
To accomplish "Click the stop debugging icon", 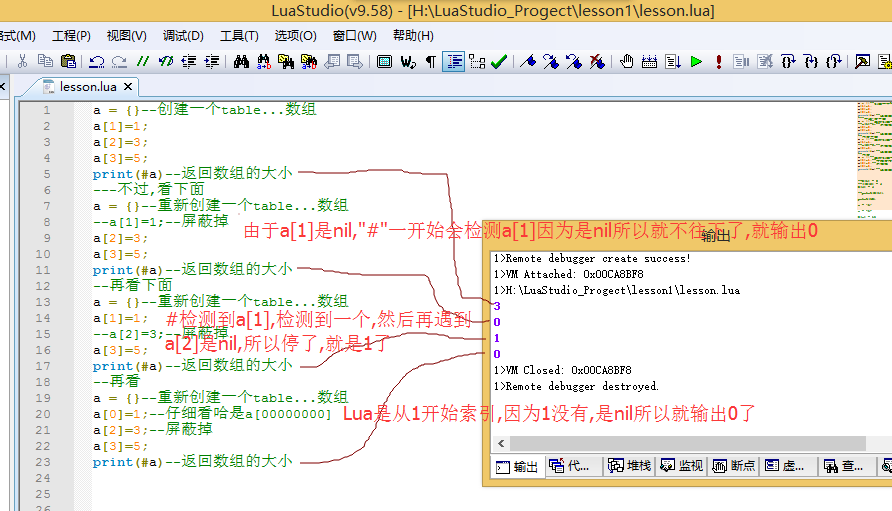I will pyautogui.click(x=765, y=61).
